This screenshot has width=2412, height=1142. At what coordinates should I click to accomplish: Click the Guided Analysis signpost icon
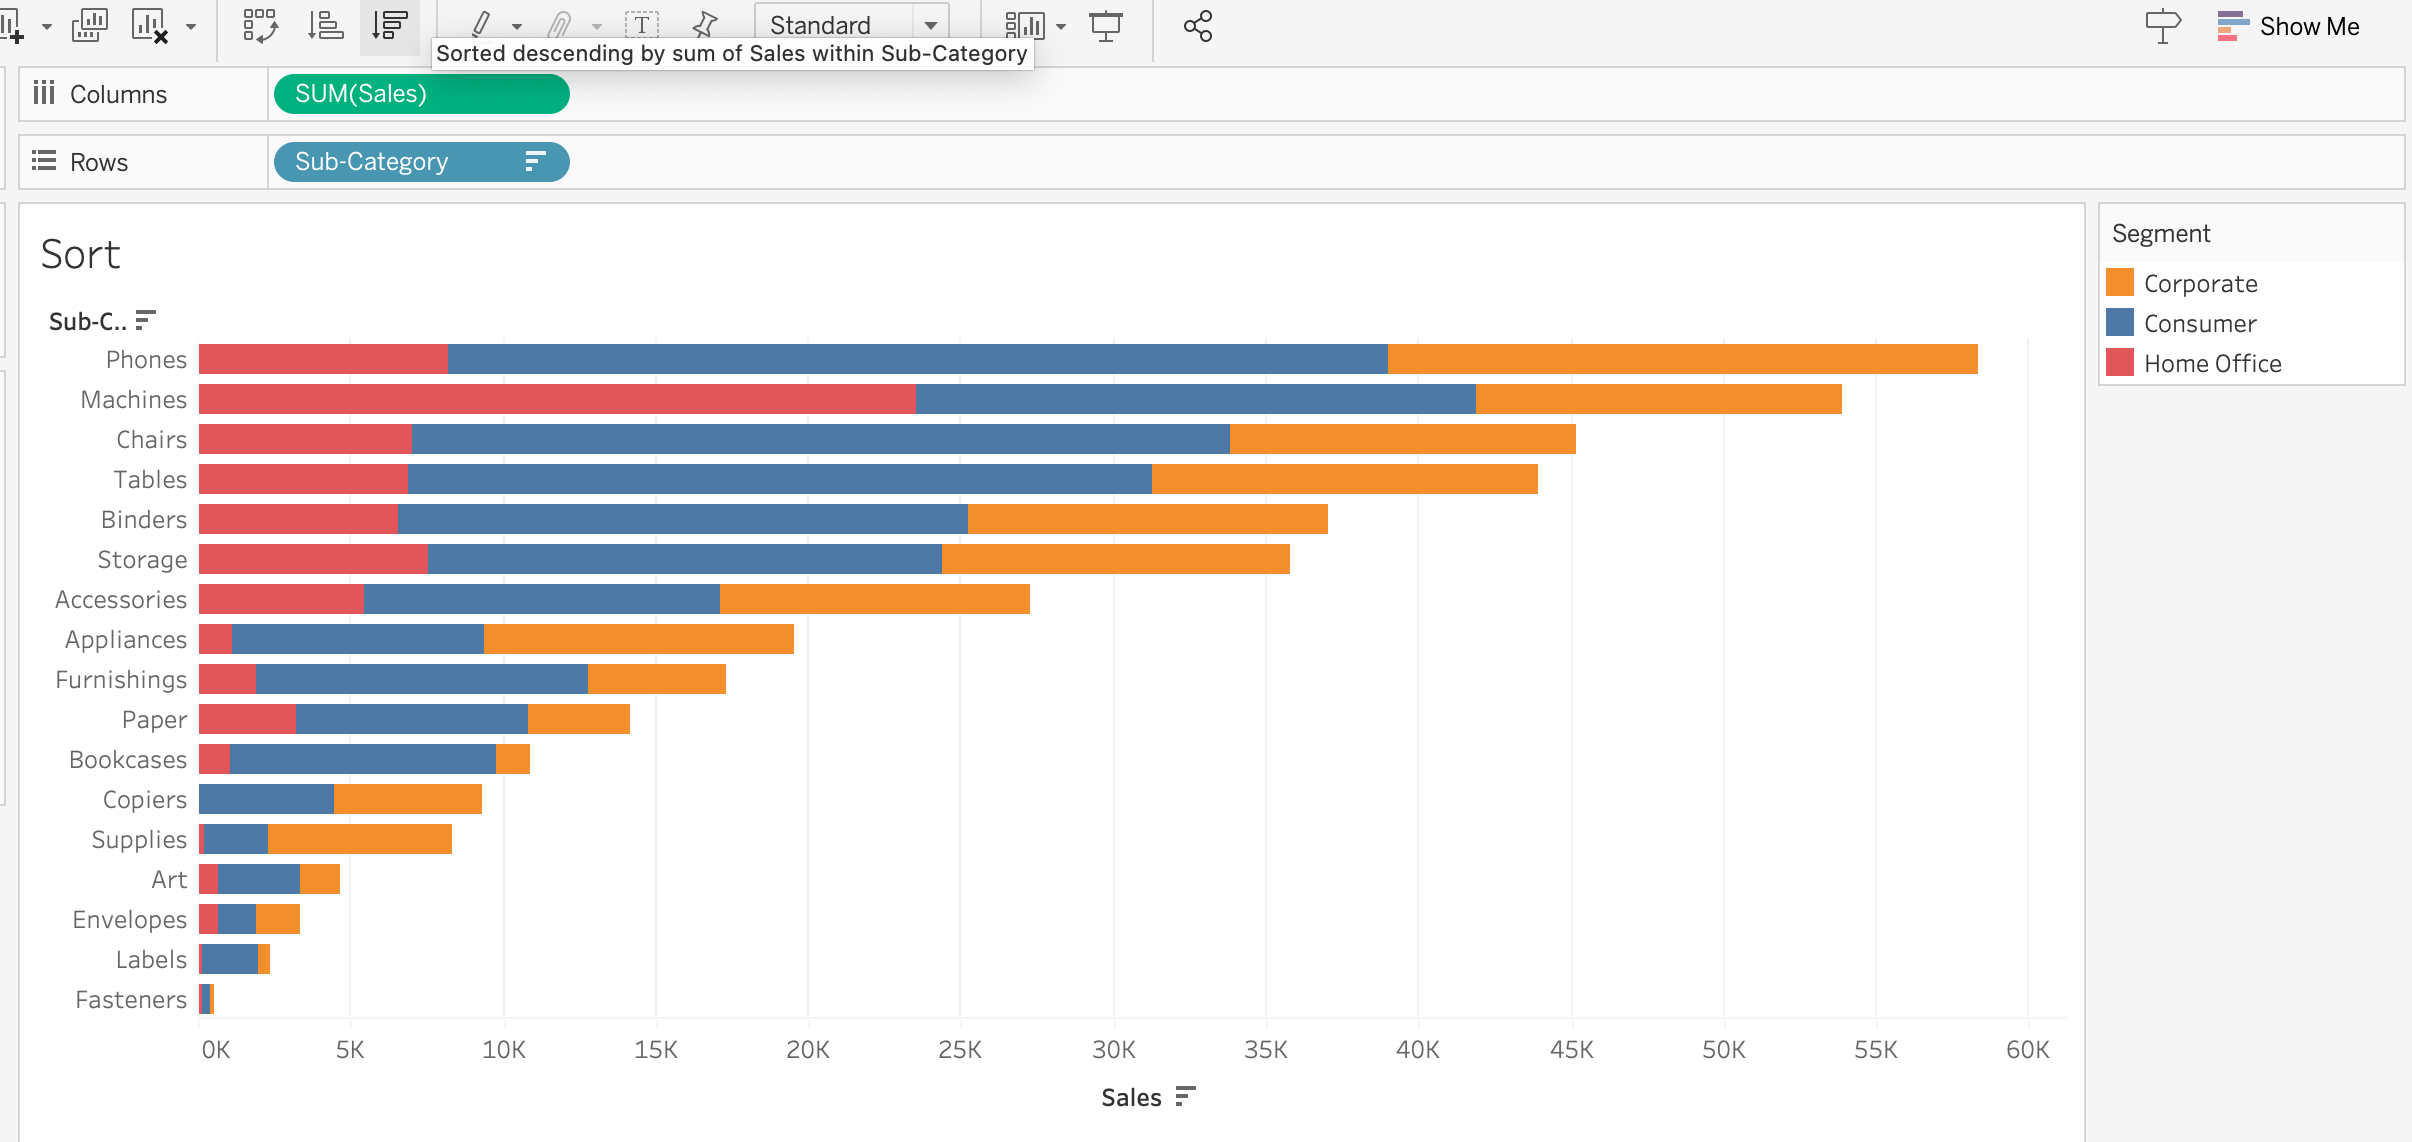point(2162,26)
